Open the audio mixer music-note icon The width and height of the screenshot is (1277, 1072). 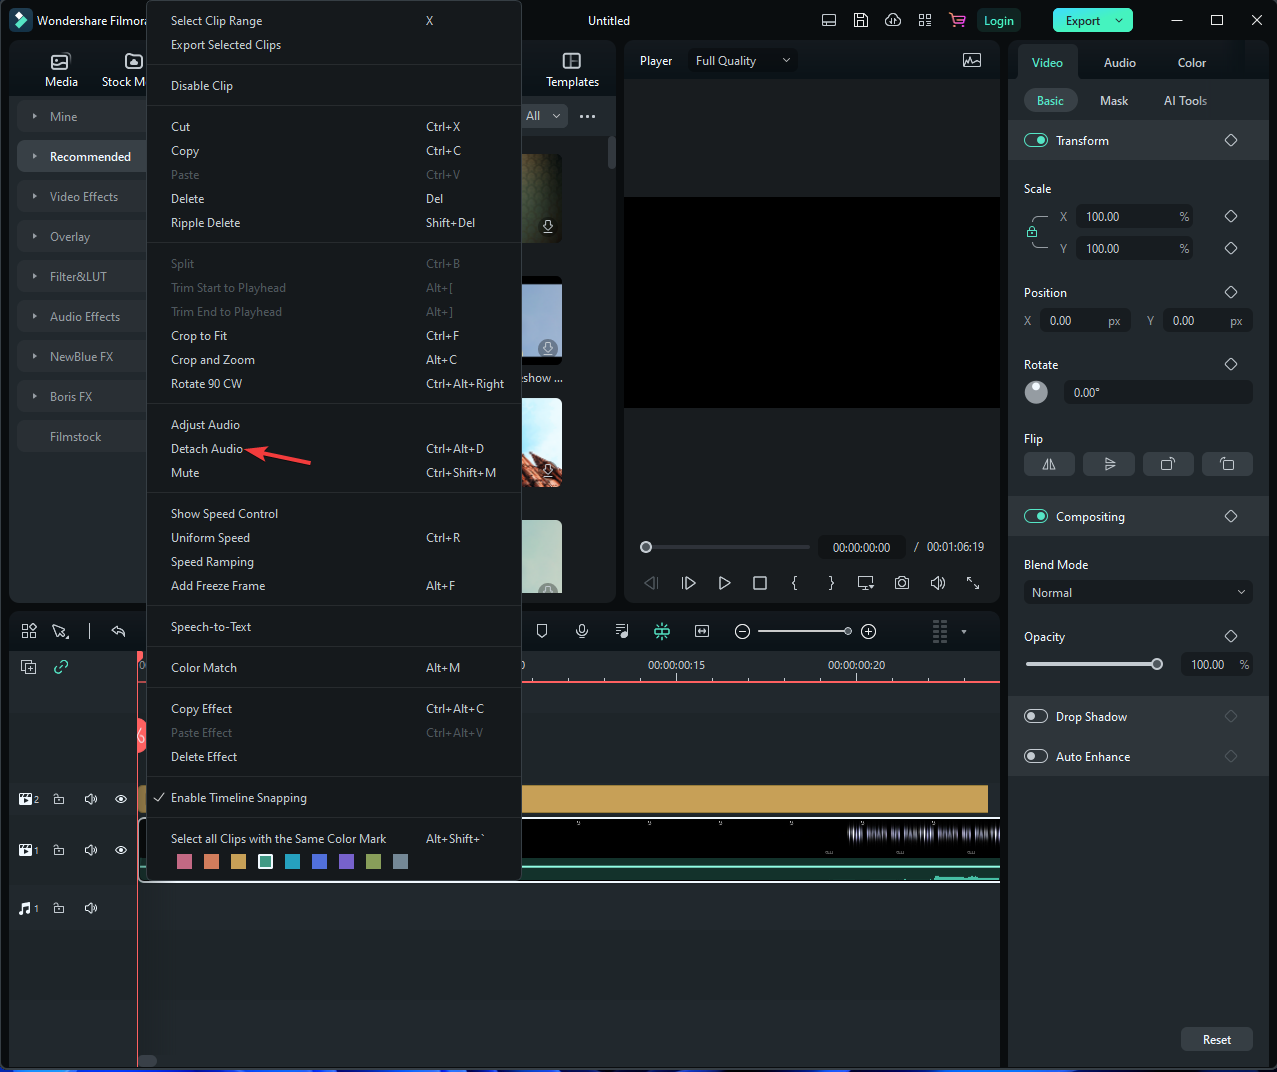(x=622, y=631)
